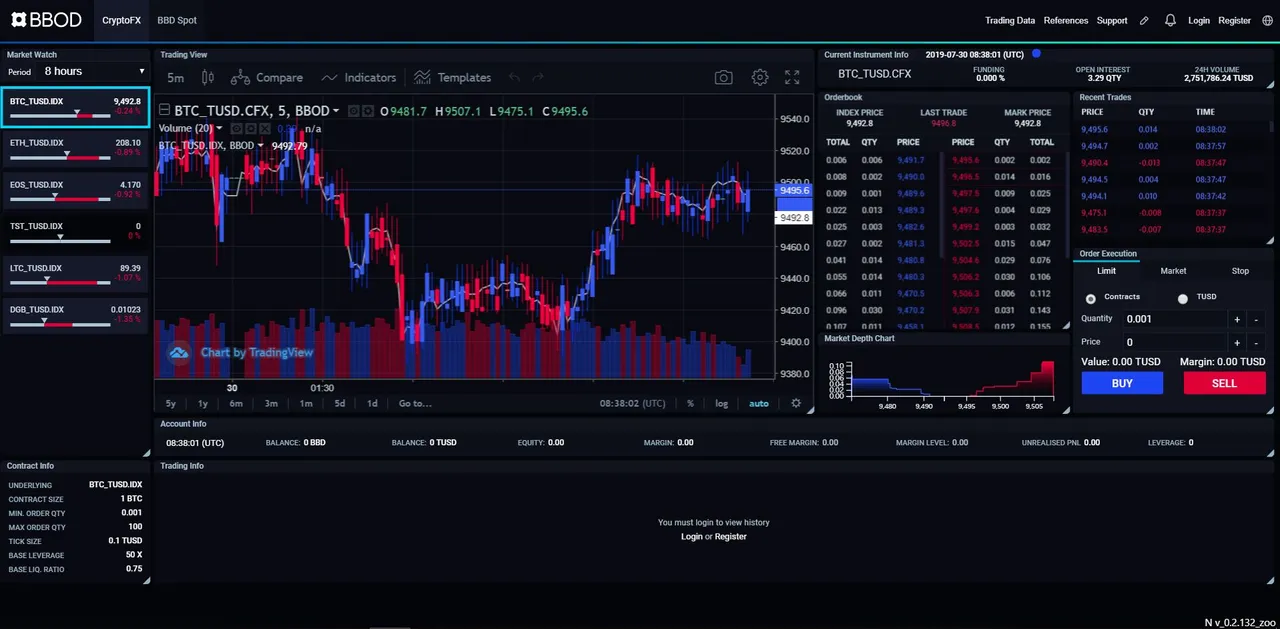
Task: Toggle log scale on chart
Action: point(722,403)
